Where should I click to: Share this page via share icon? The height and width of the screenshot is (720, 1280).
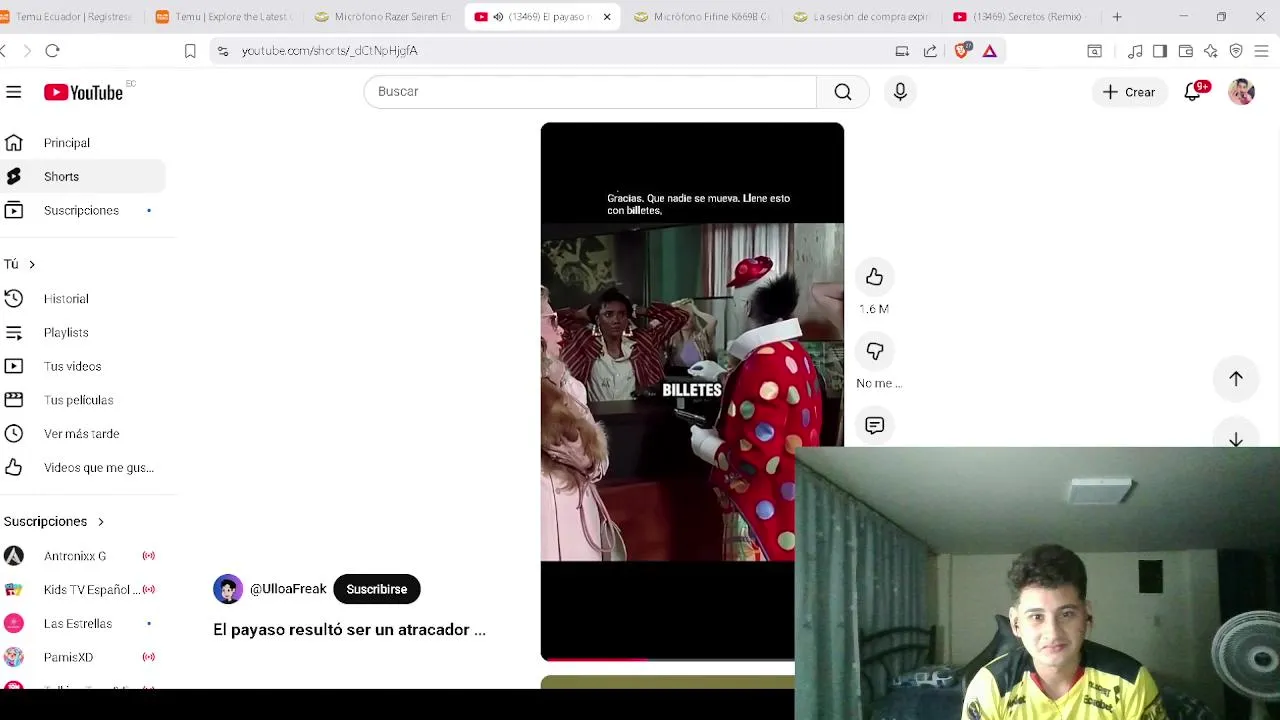coord(930,51)
